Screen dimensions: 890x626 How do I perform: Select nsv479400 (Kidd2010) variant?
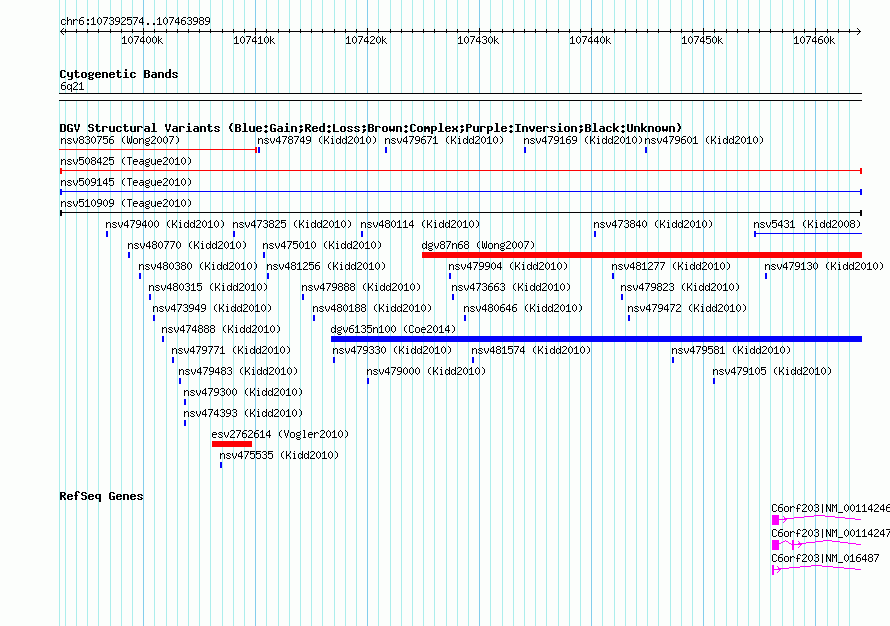click(x=165, y=224)
